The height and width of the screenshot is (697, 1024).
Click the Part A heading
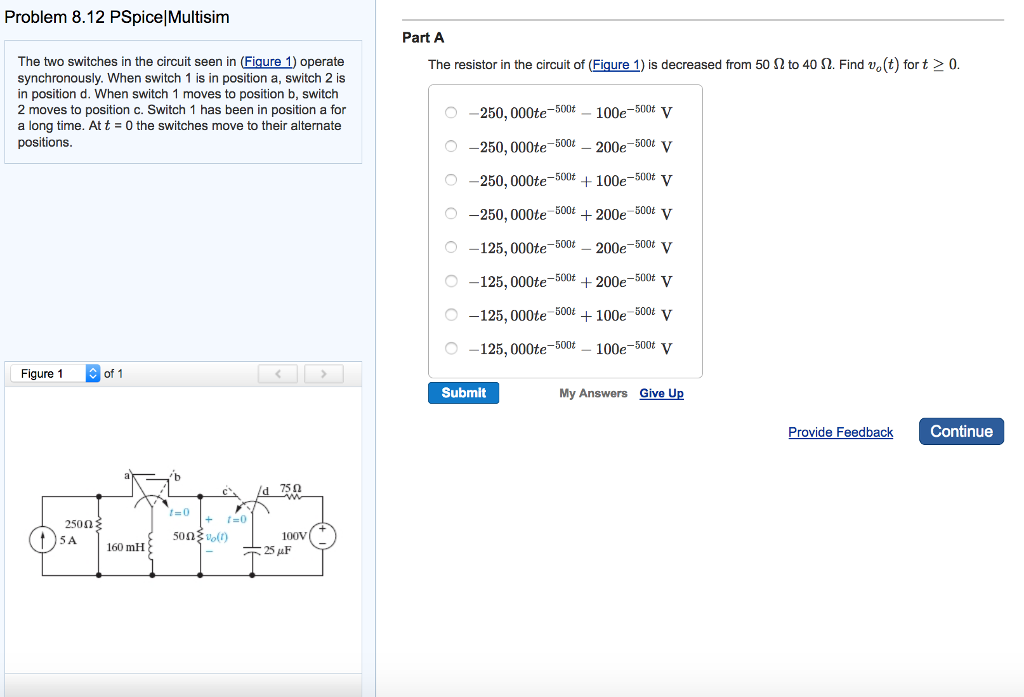click(x=423, y=38)
